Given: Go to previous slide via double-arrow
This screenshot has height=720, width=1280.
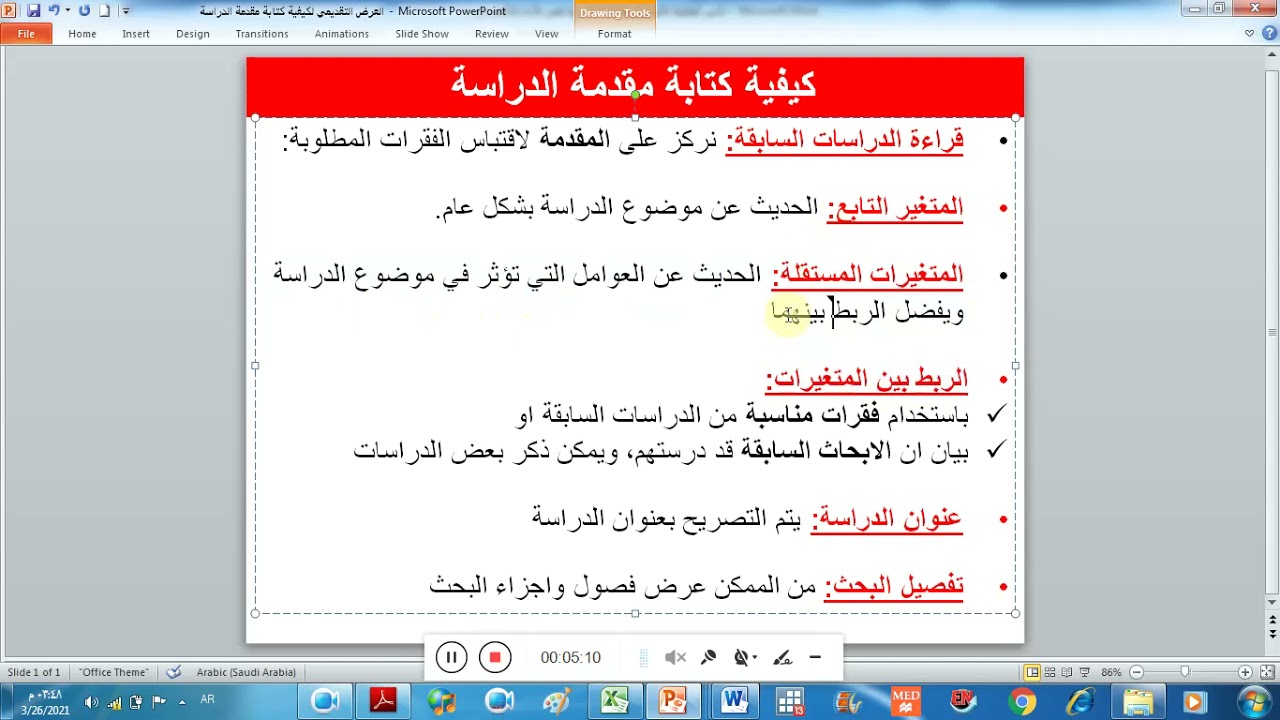Looking at the screenshot, I should 1272,621.
